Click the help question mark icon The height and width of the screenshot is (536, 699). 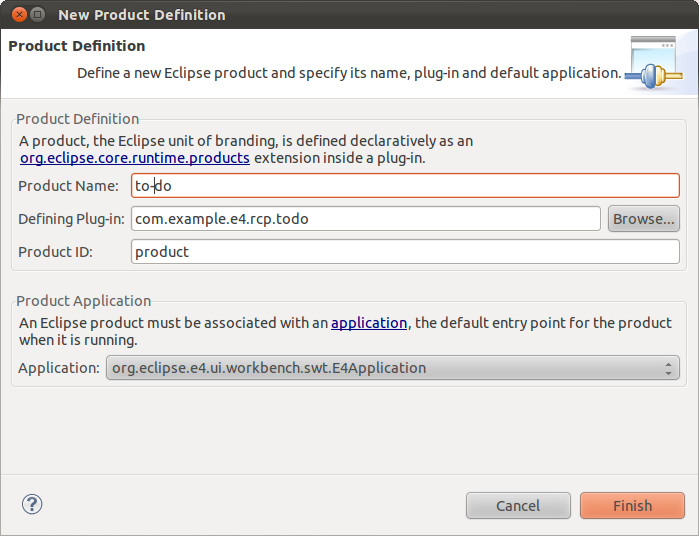tap(32, 504)
